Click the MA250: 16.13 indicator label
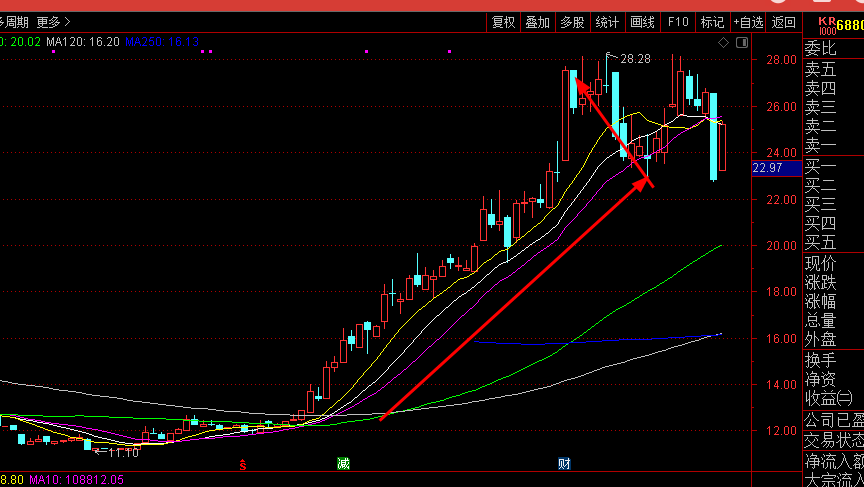 162,42
